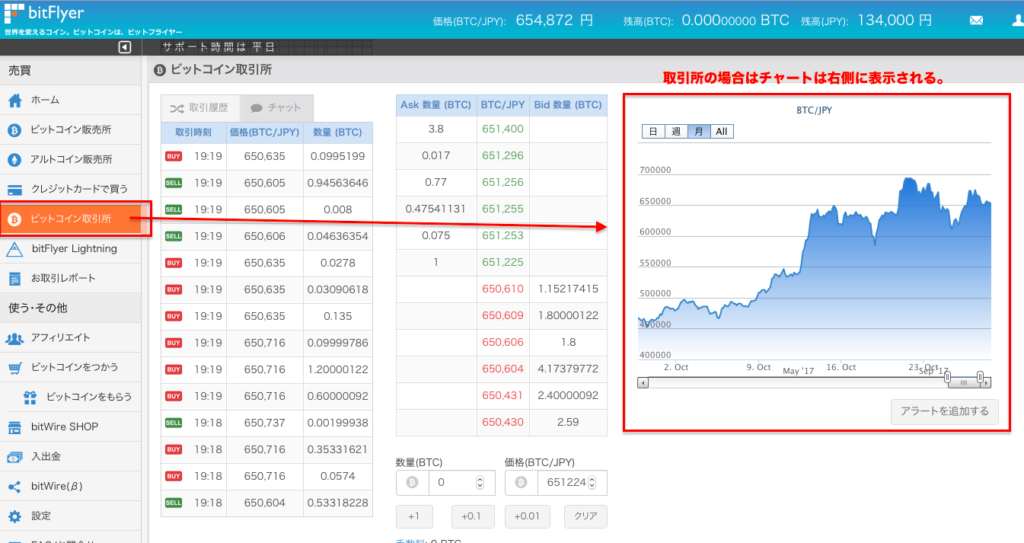Screen dimensions: 1024x543
Task: Click the SELL badge for 0.94563646
Action: tap(174, 183)
